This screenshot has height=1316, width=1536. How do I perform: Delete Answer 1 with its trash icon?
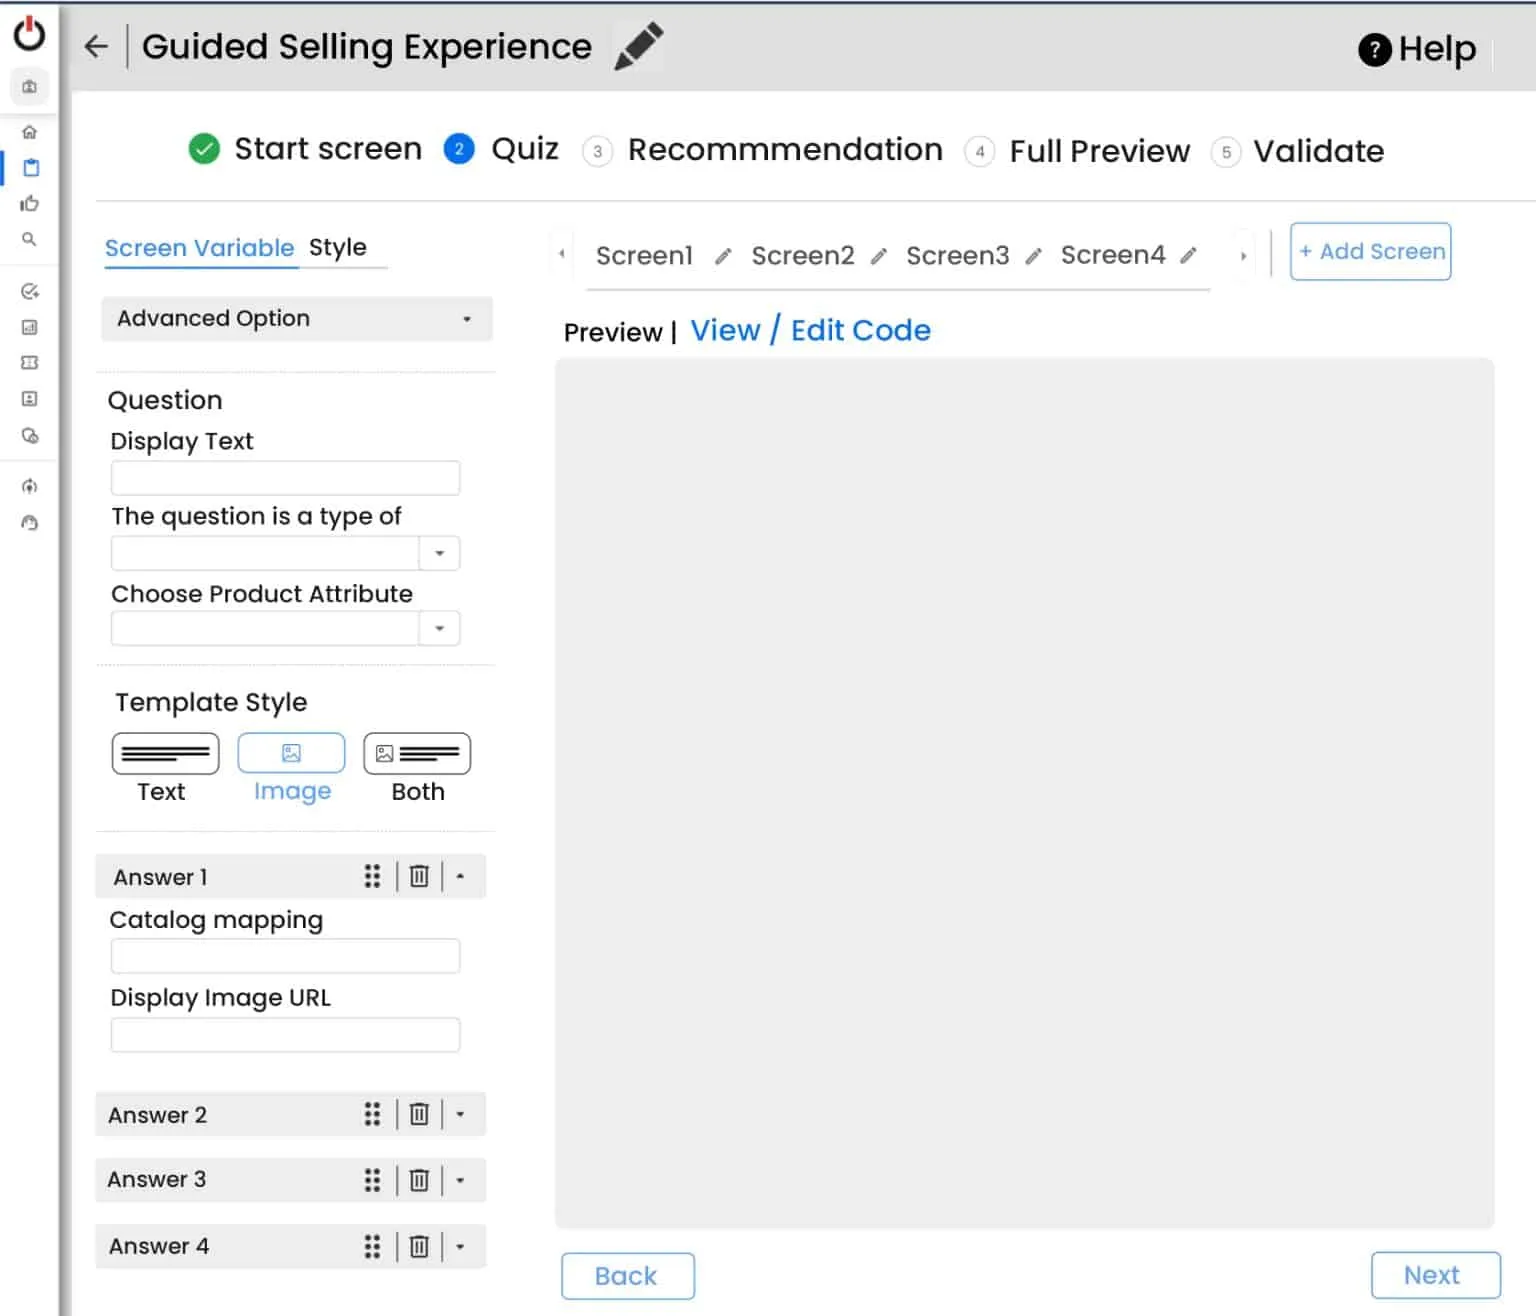(x=419, y=877)
